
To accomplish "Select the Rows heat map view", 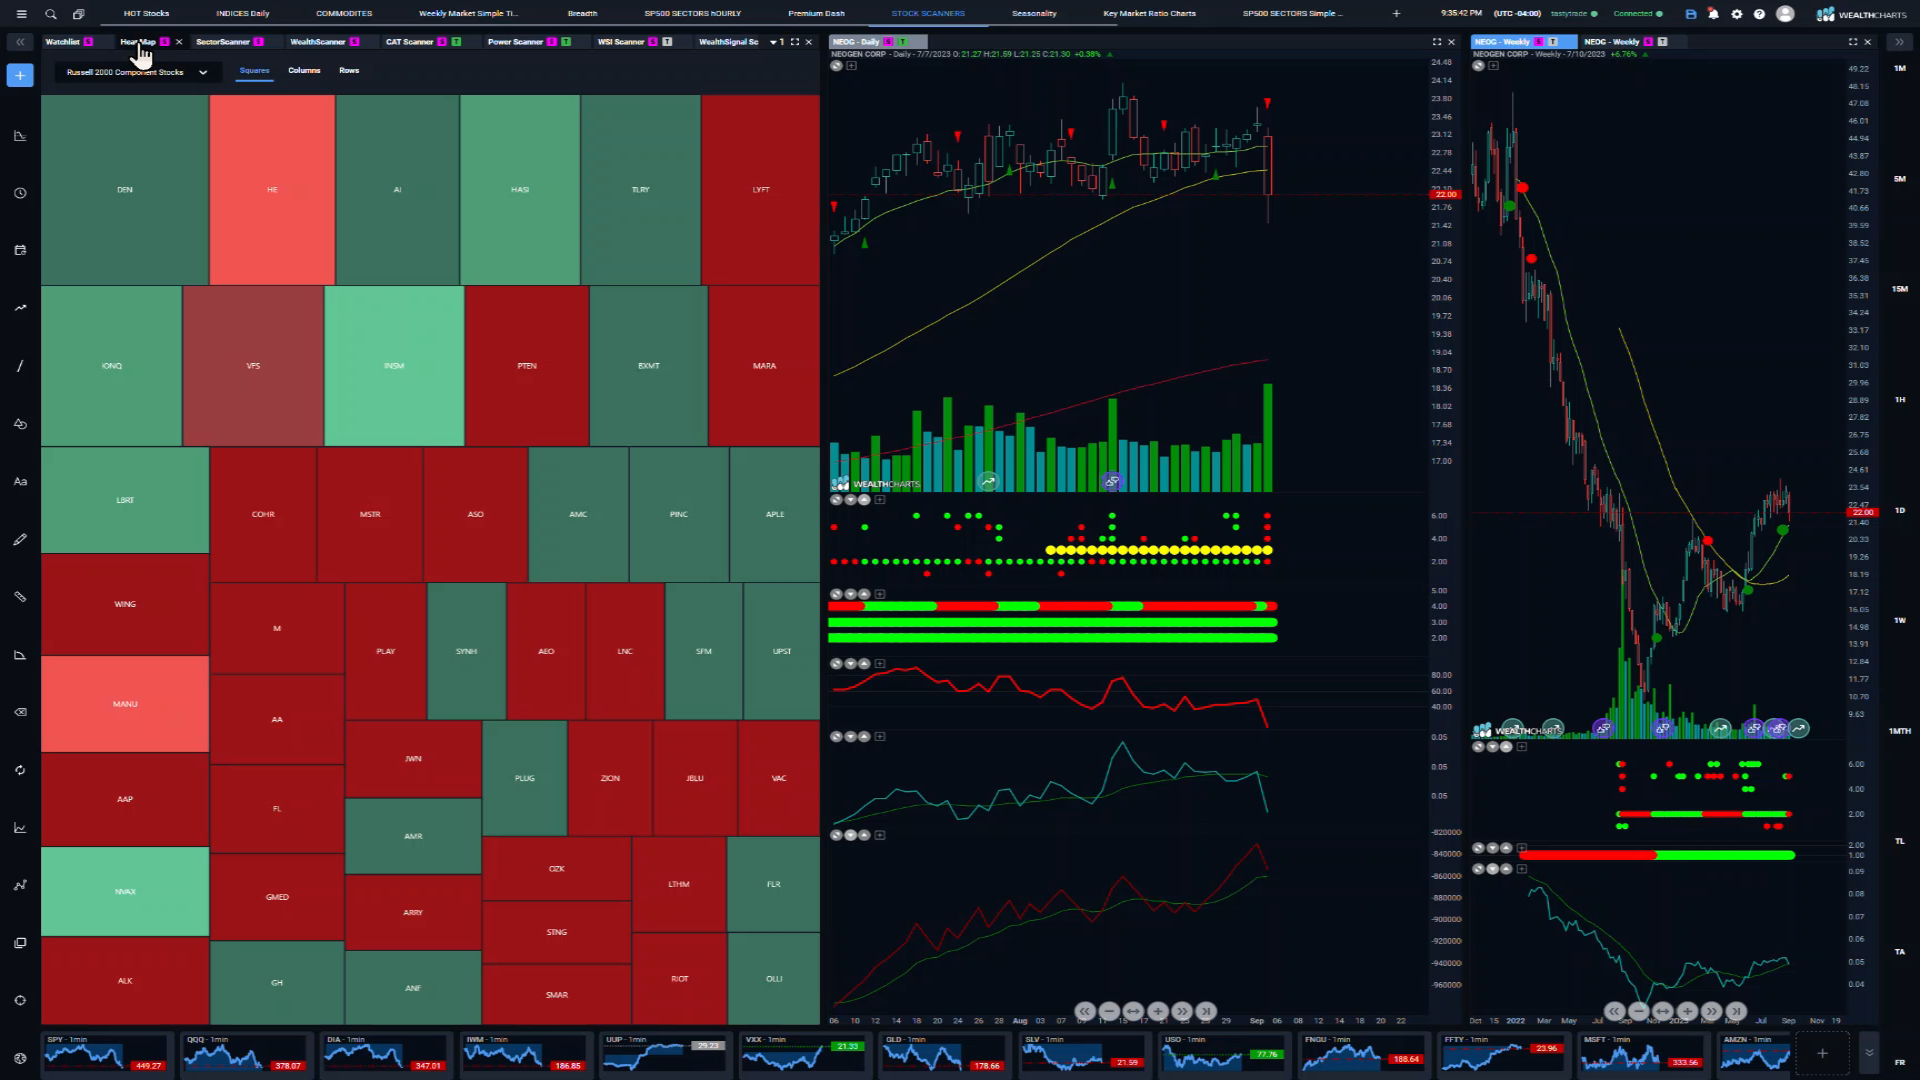I will (x=349, y=71).
